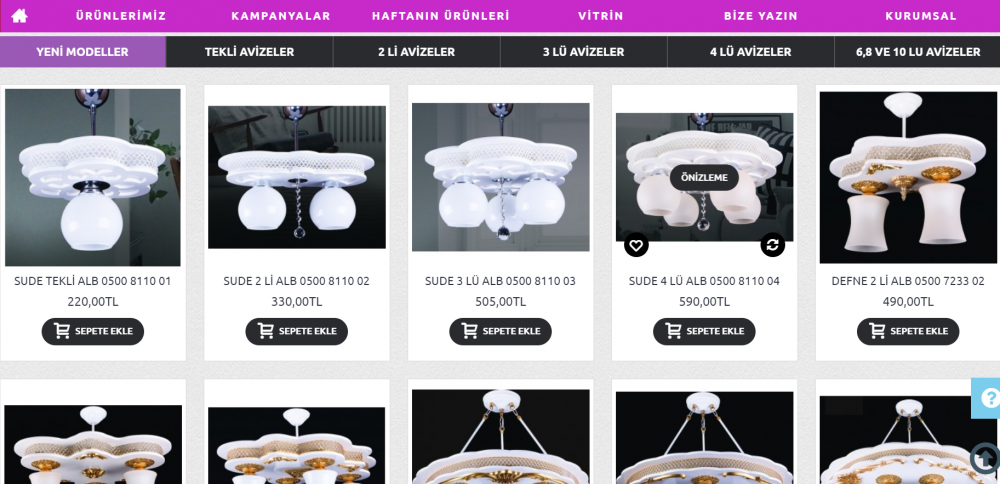Open SUDE 3 LÜ ALB 0500 8110 03 link
The image size is (1000, 484).
pos(500,281)
